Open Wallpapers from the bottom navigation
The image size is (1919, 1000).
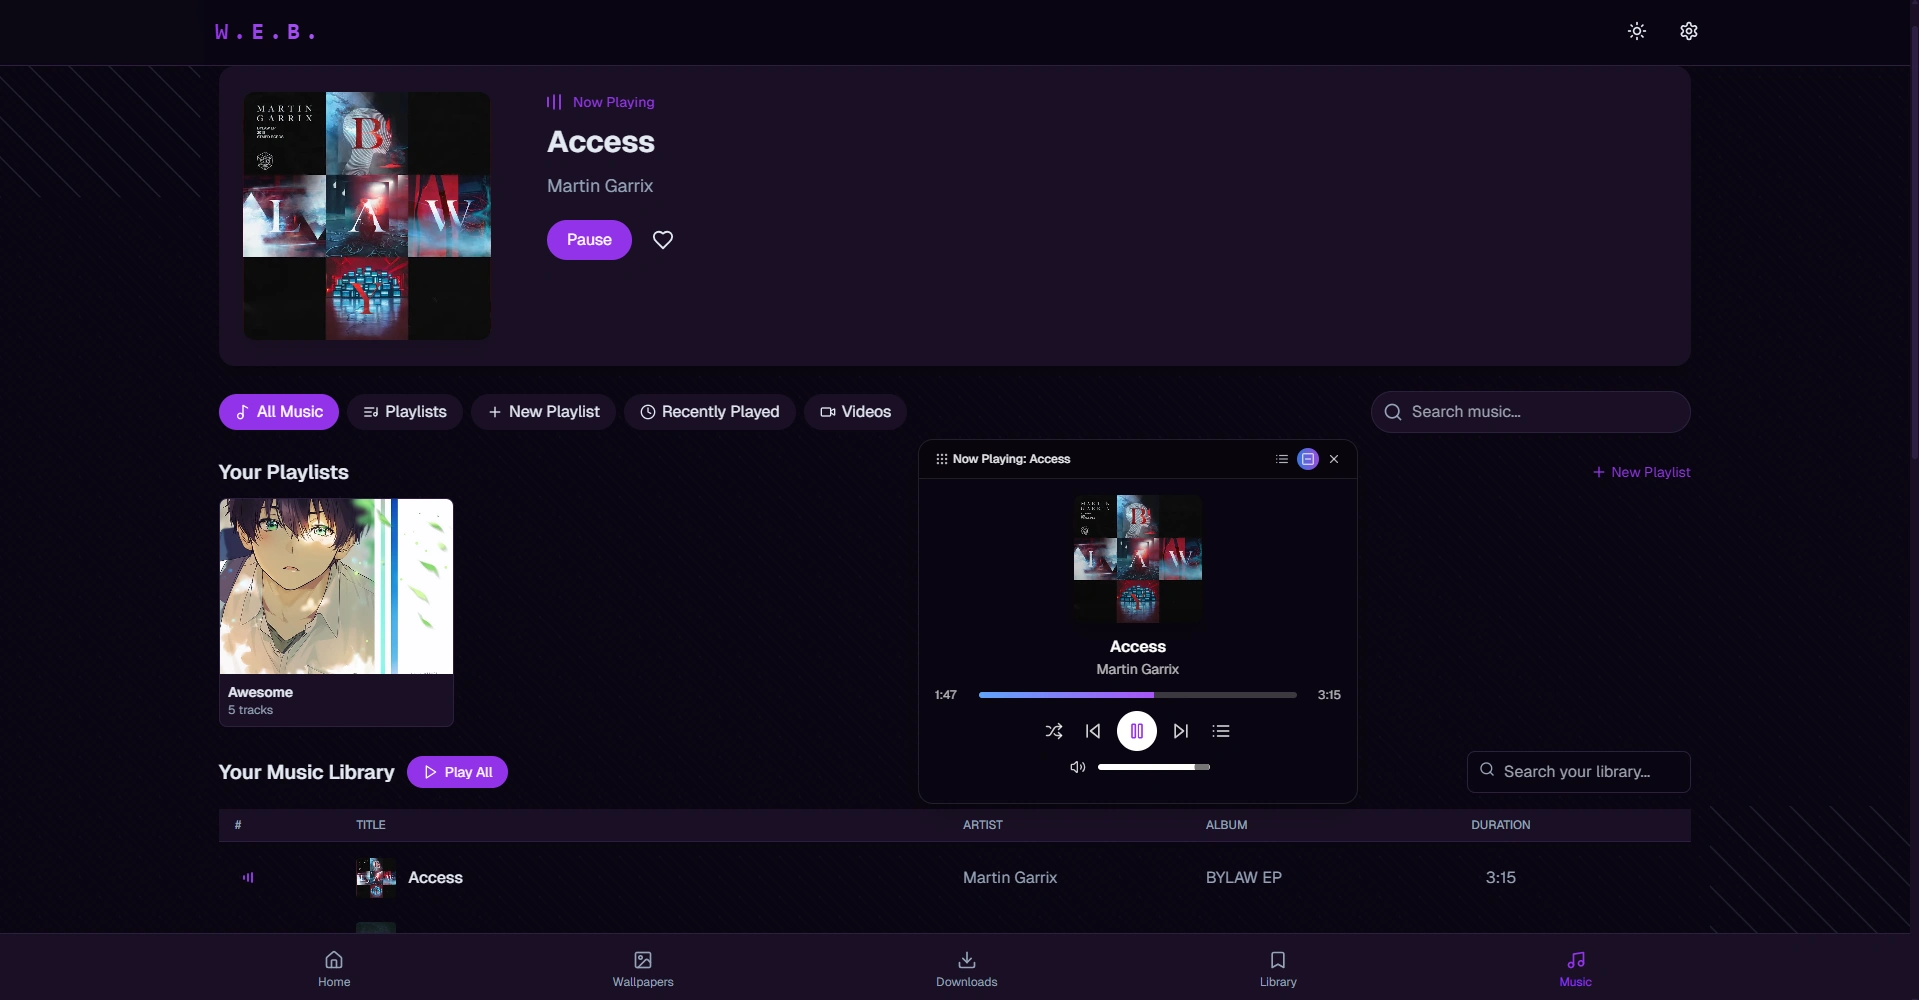point(643,968)
